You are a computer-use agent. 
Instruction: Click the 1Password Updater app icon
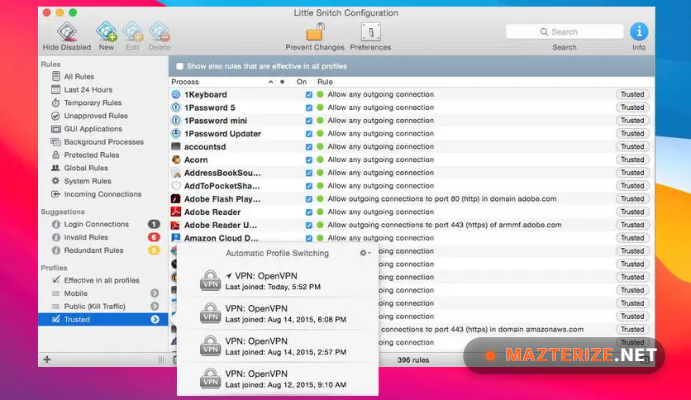pos(176,133)
